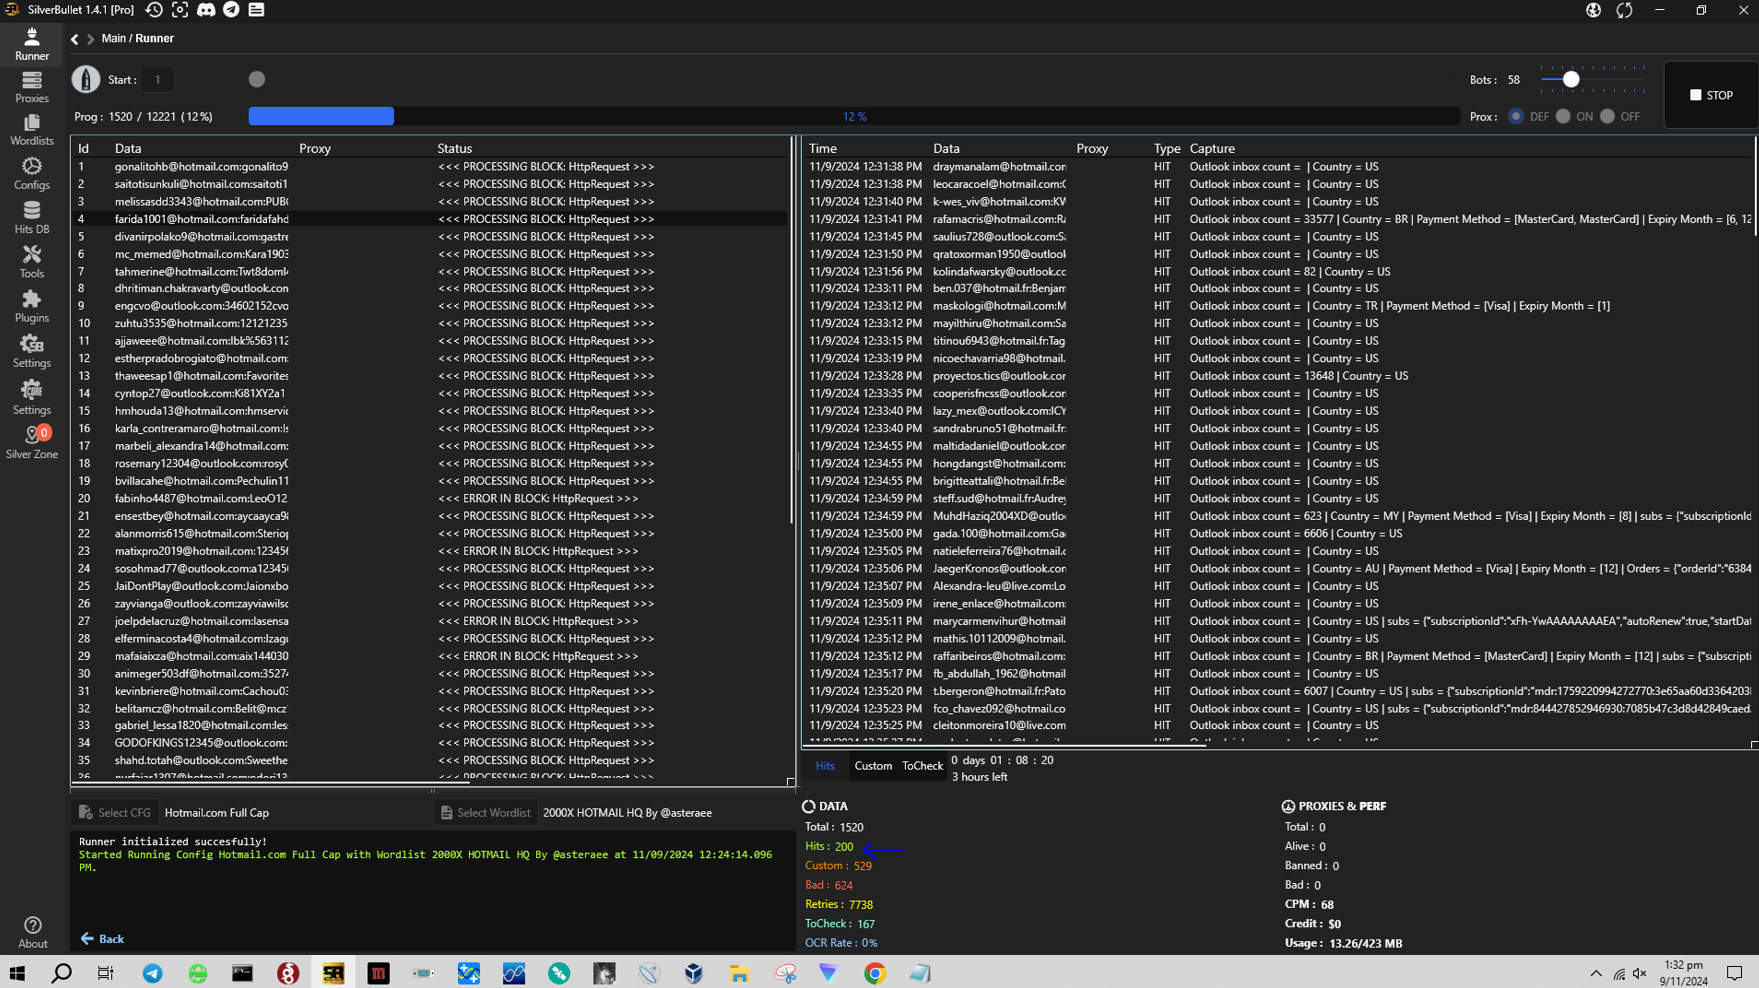The image size is (1759, 988).
Task: Click the history clock icon in the title bar
Action: pos(154,10)
